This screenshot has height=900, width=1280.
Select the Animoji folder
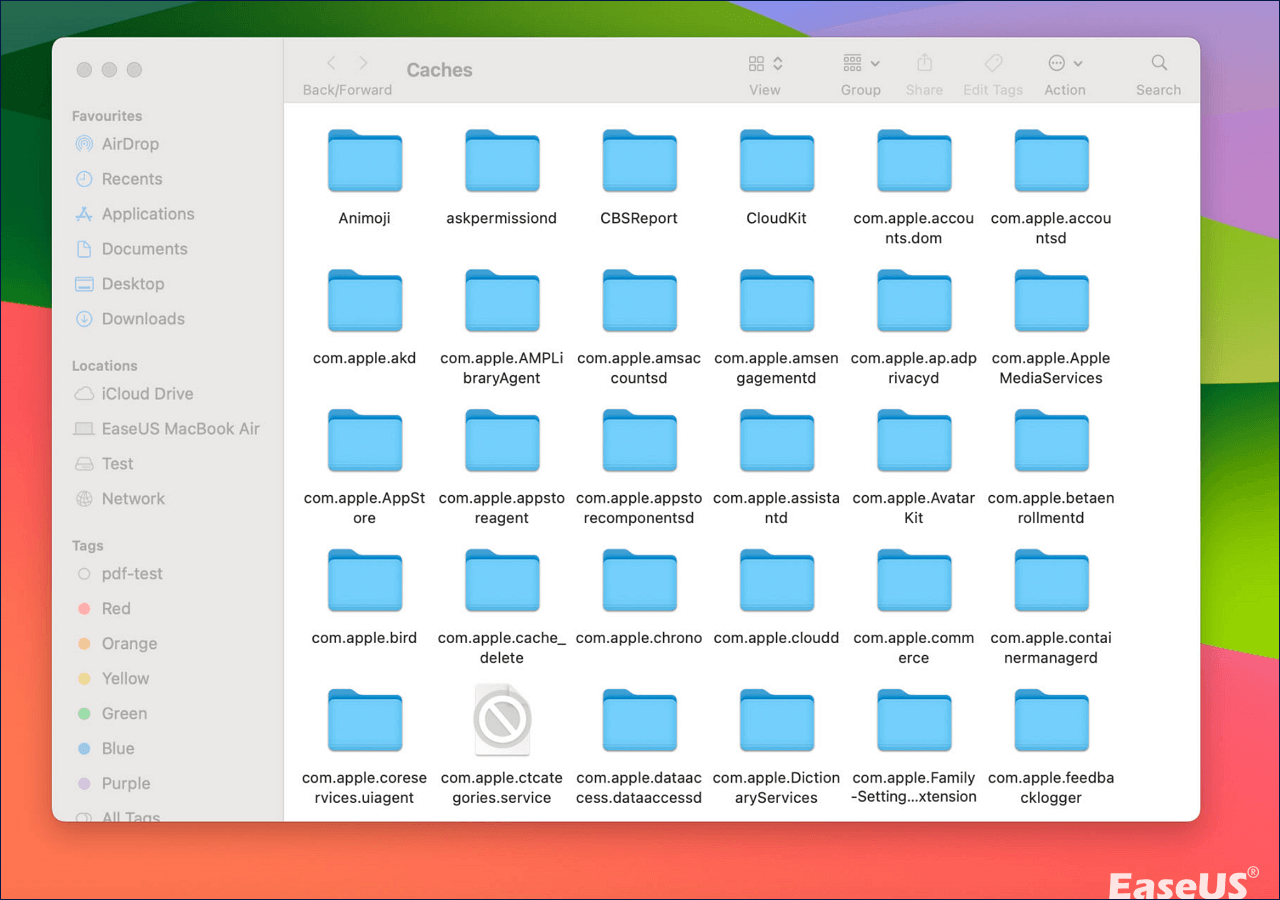[365, 162]
